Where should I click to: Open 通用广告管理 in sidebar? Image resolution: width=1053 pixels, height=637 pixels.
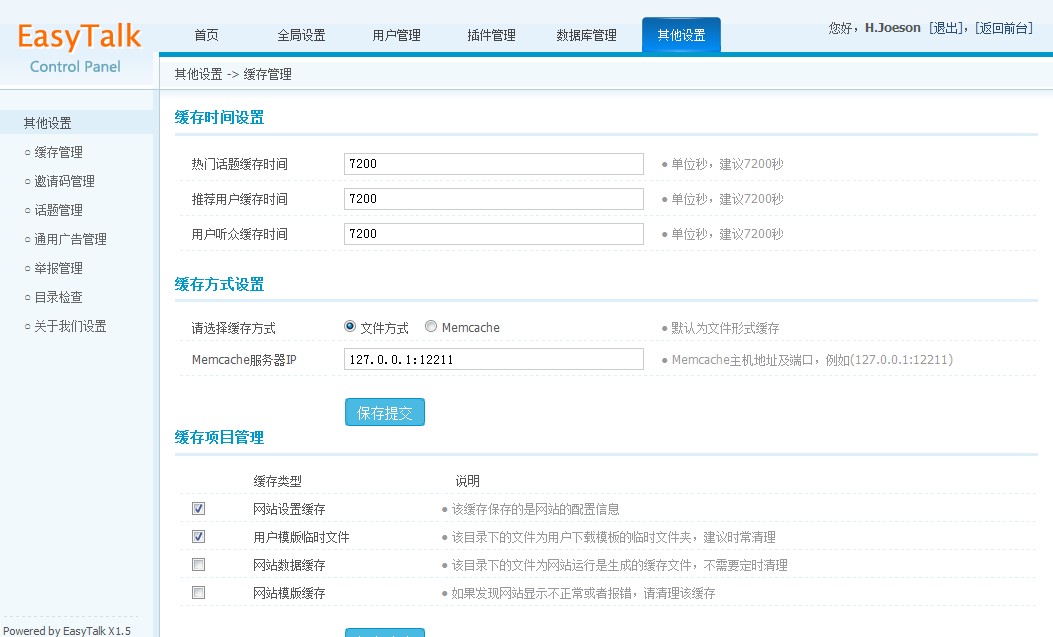pos(71,239)
